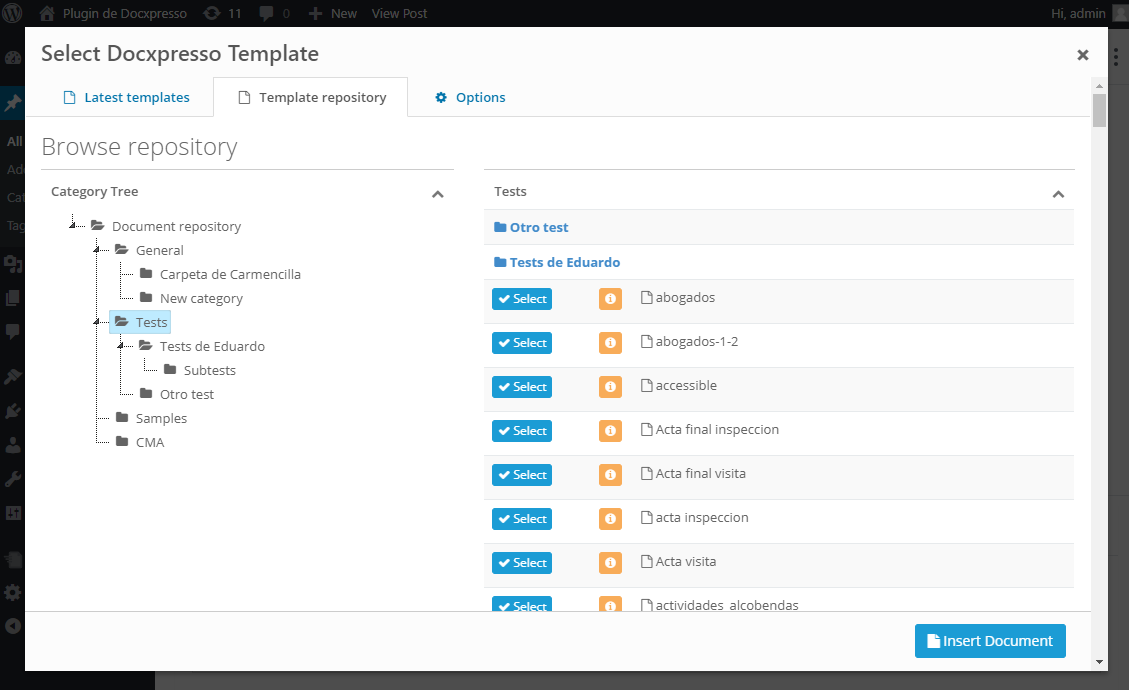Collapse the Tests listing panel

(x=1058, y=194)
